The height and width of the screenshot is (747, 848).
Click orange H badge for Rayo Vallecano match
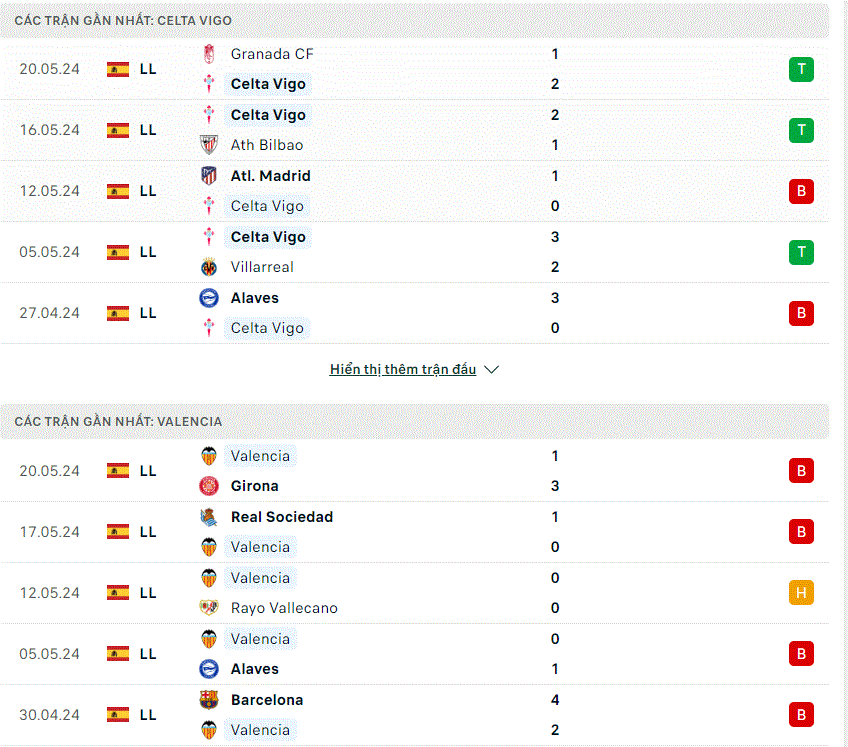tap(801, 593)
